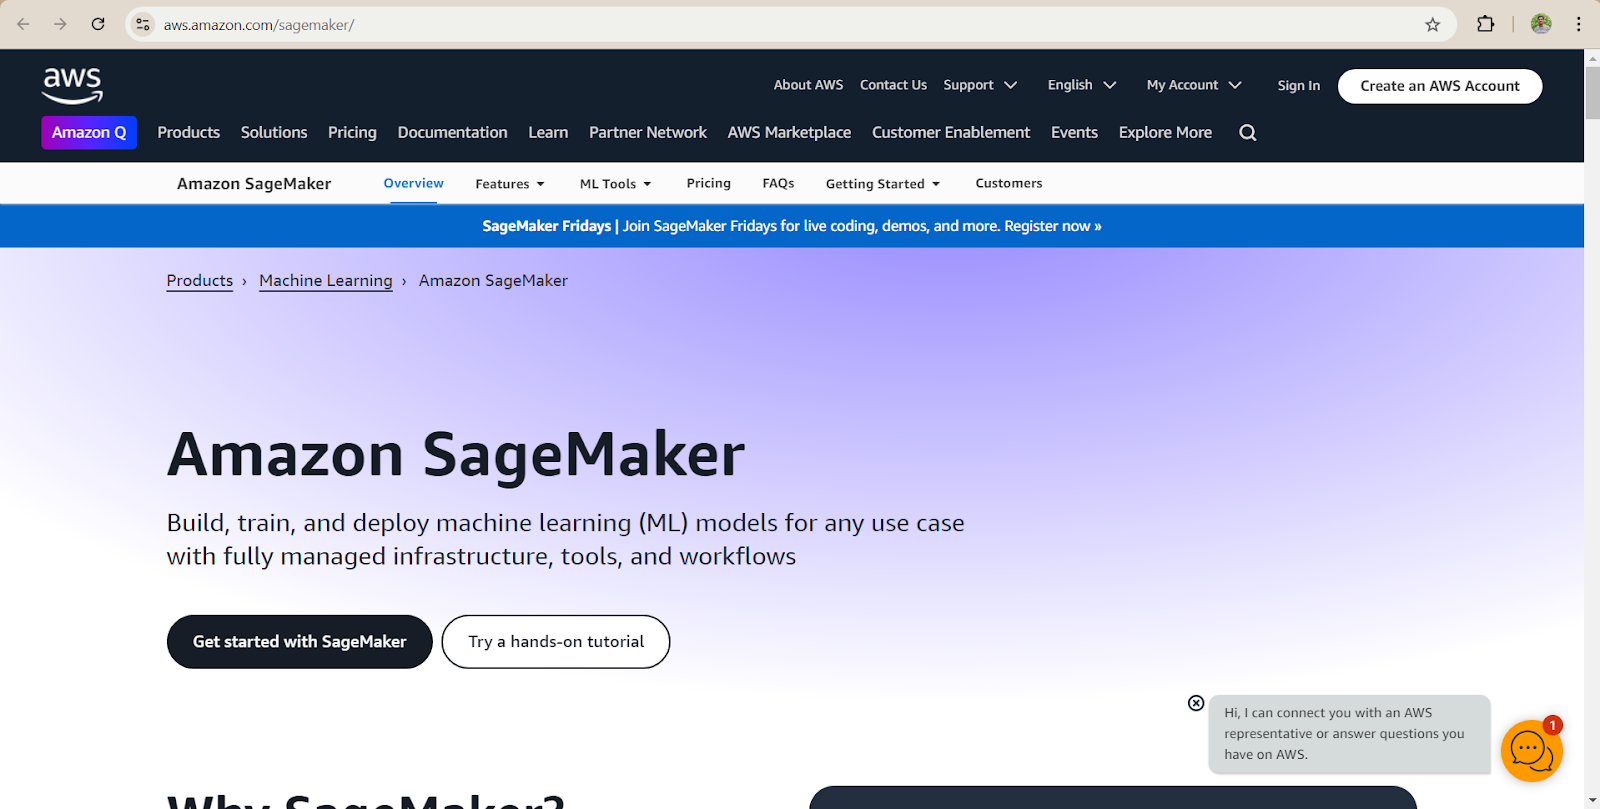Dismiss the chat message popup
This screenshot has width=1600, height=809.
pyautogui.click(x=1196, y=703)
